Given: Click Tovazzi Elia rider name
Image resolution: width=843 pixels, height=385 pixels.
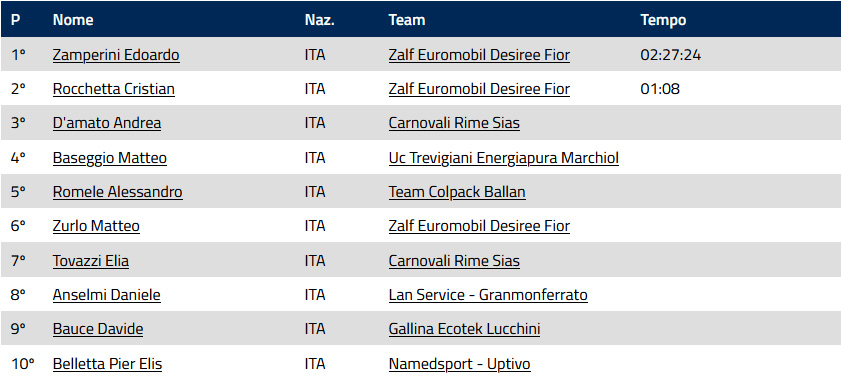Looking at the screenshot, I should point(91,261).
